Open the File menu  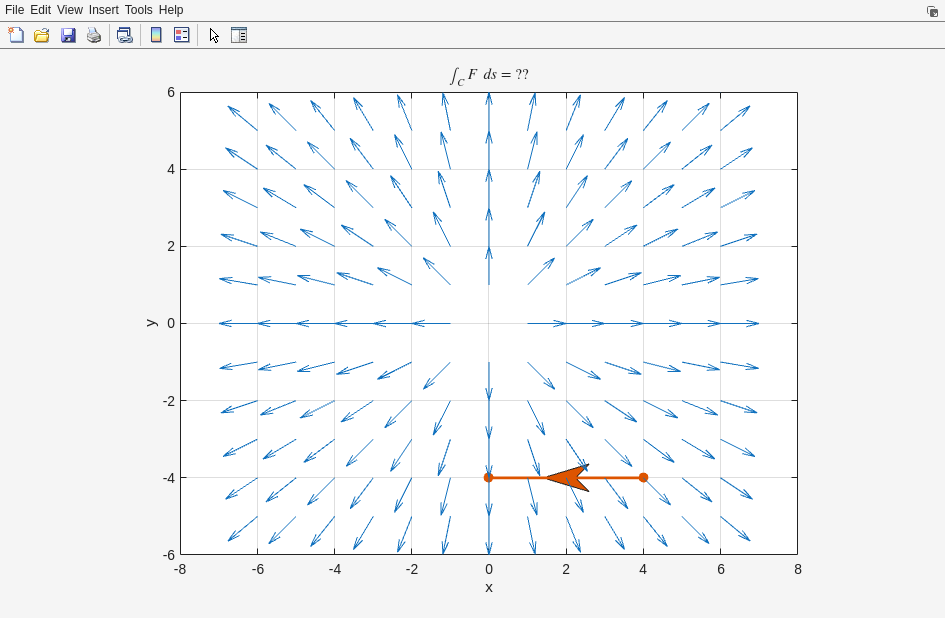click(x=14, y=10)
